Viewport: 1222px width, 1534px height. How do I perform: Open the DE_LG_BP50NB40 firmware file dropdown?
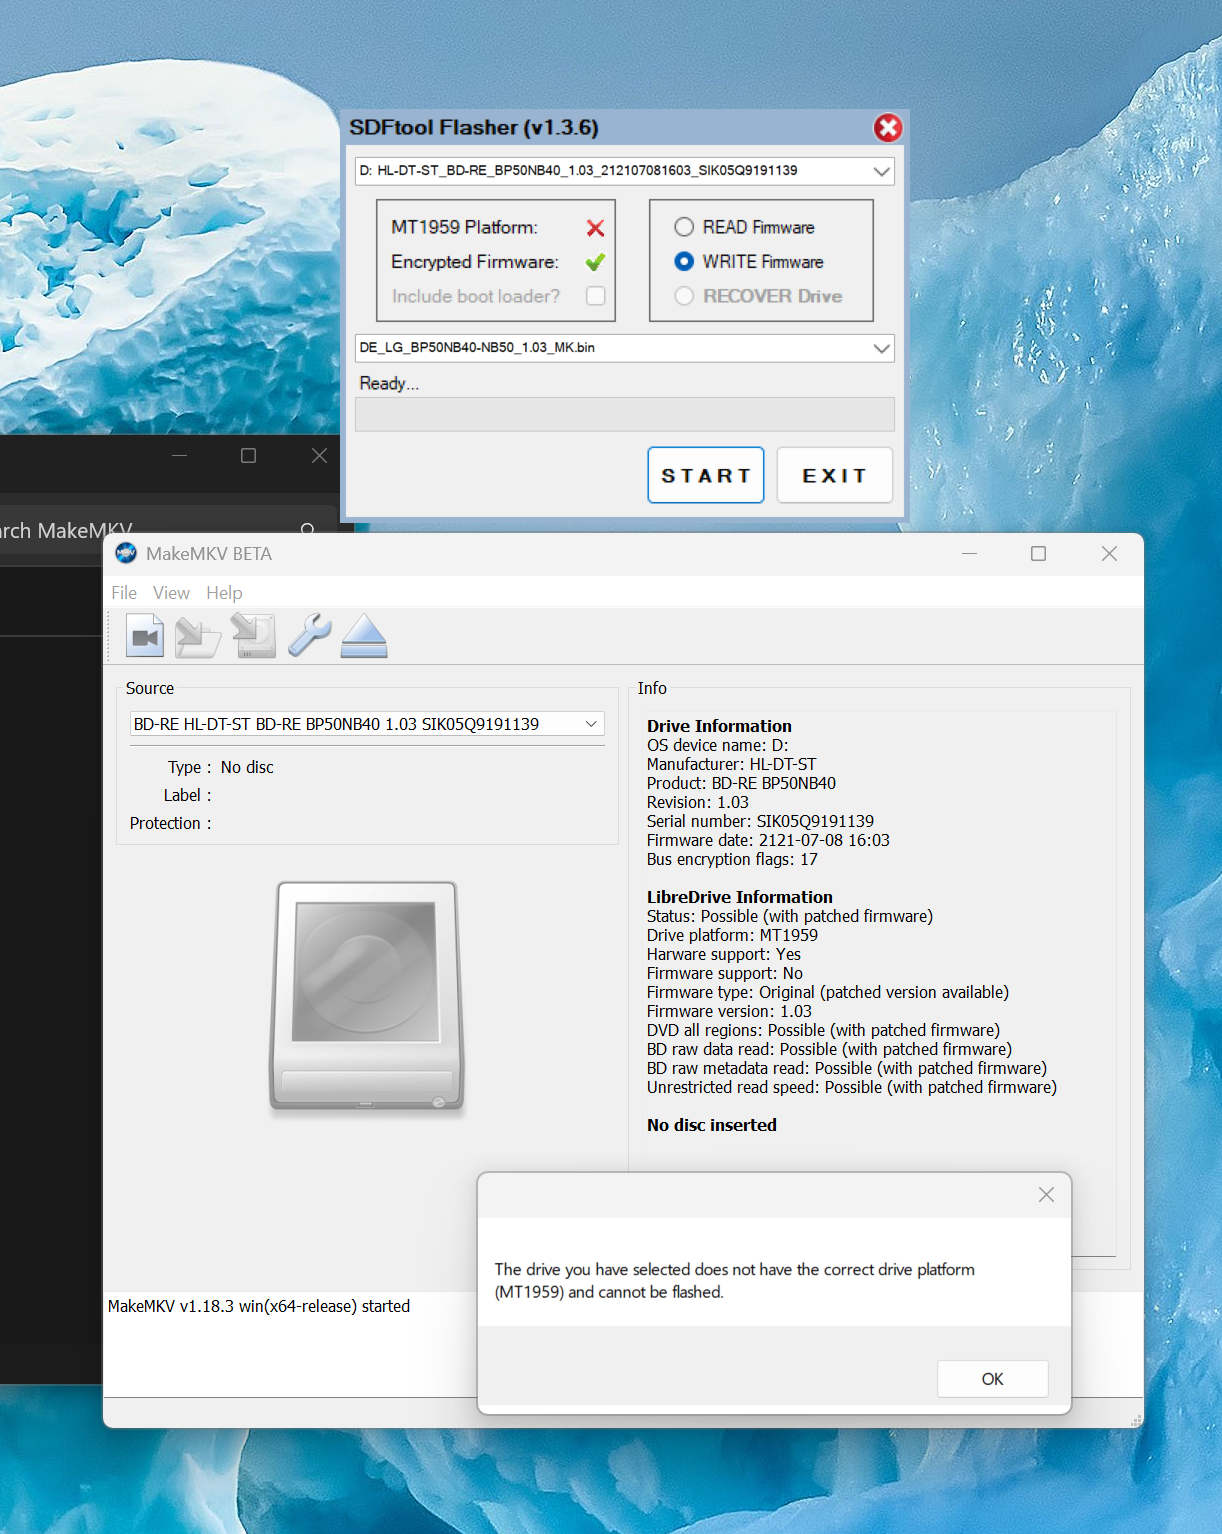[879, 348]
